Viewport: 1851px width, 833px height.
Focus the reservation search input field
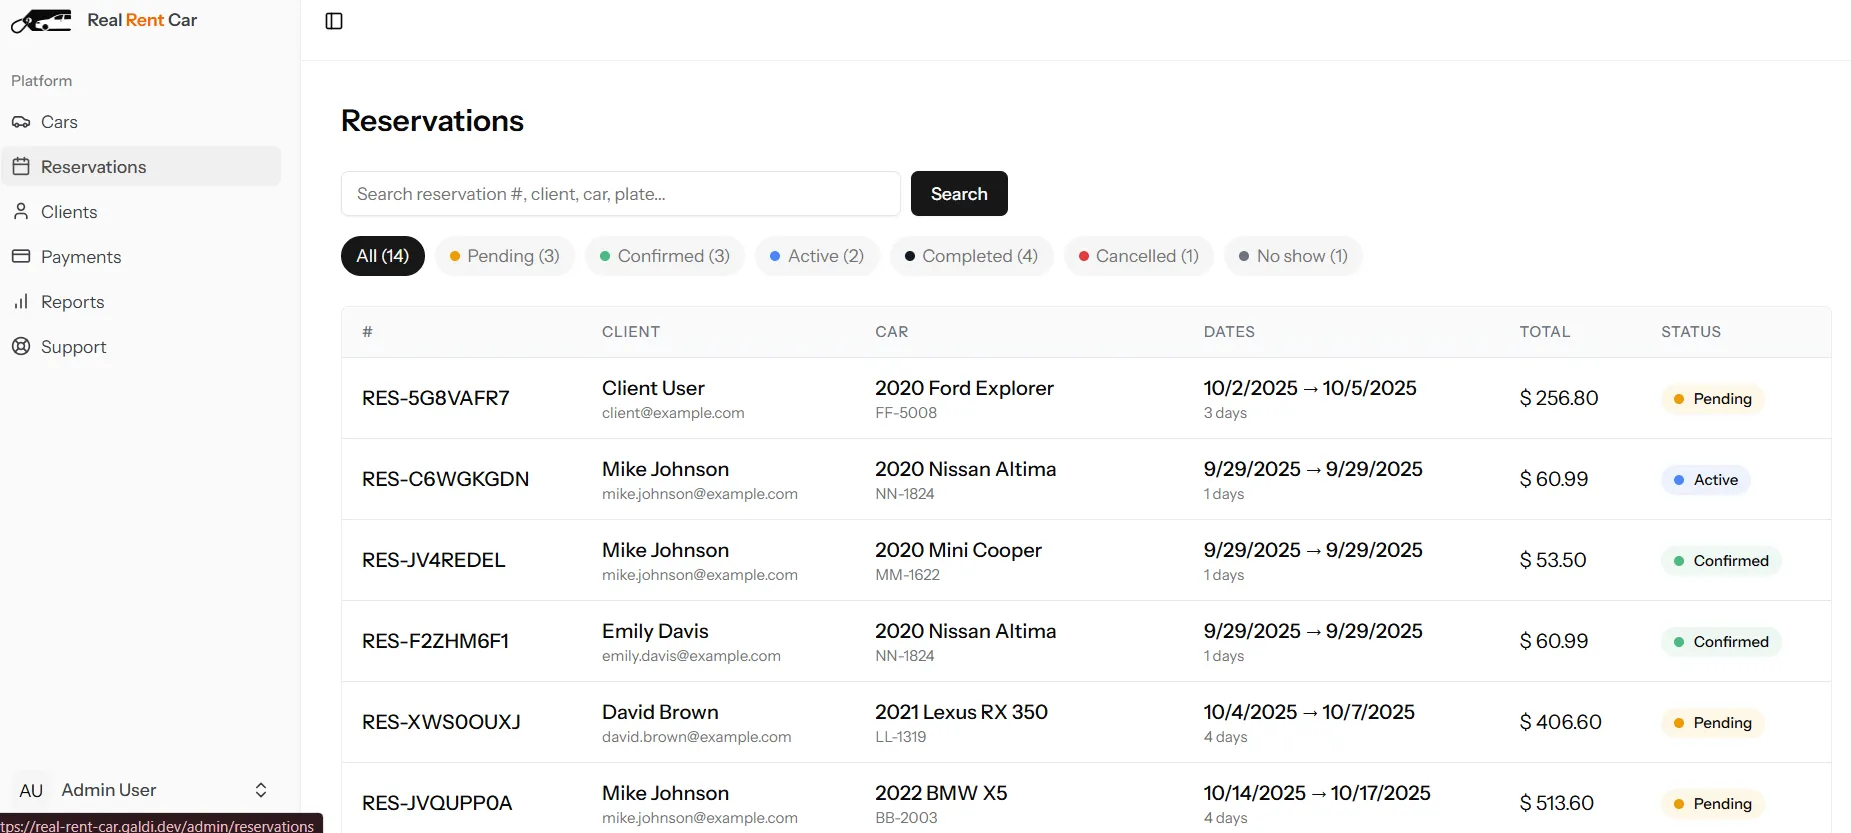[x=620, y=194]
